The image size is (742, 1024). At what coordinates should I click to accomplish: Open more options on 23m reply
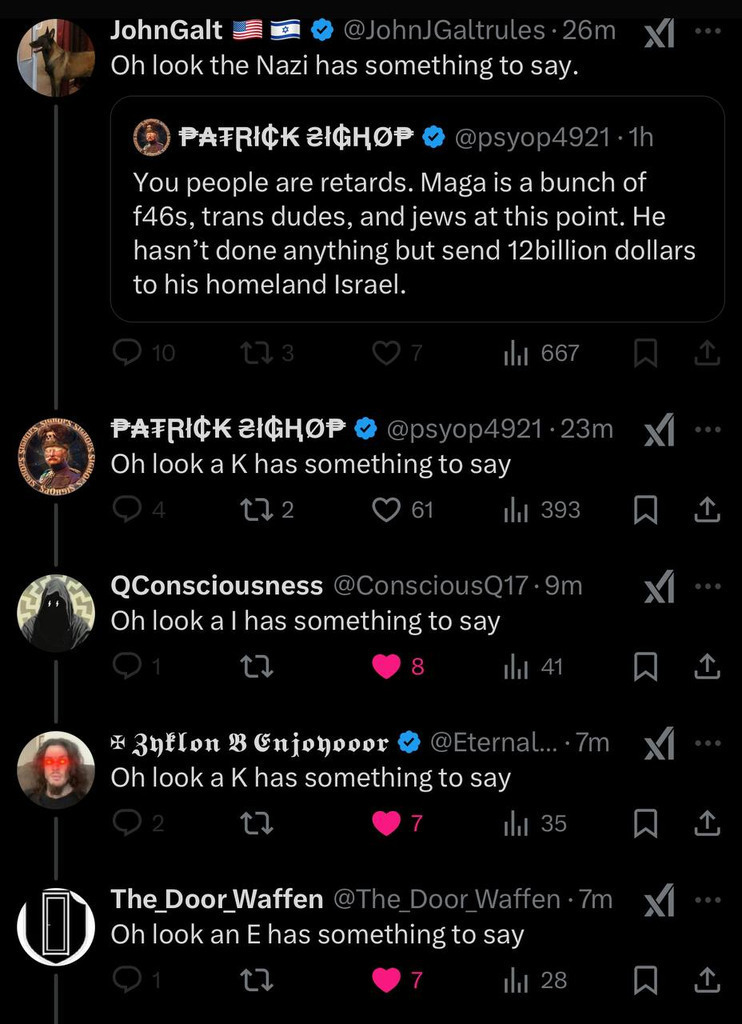[x=707, y=428]
